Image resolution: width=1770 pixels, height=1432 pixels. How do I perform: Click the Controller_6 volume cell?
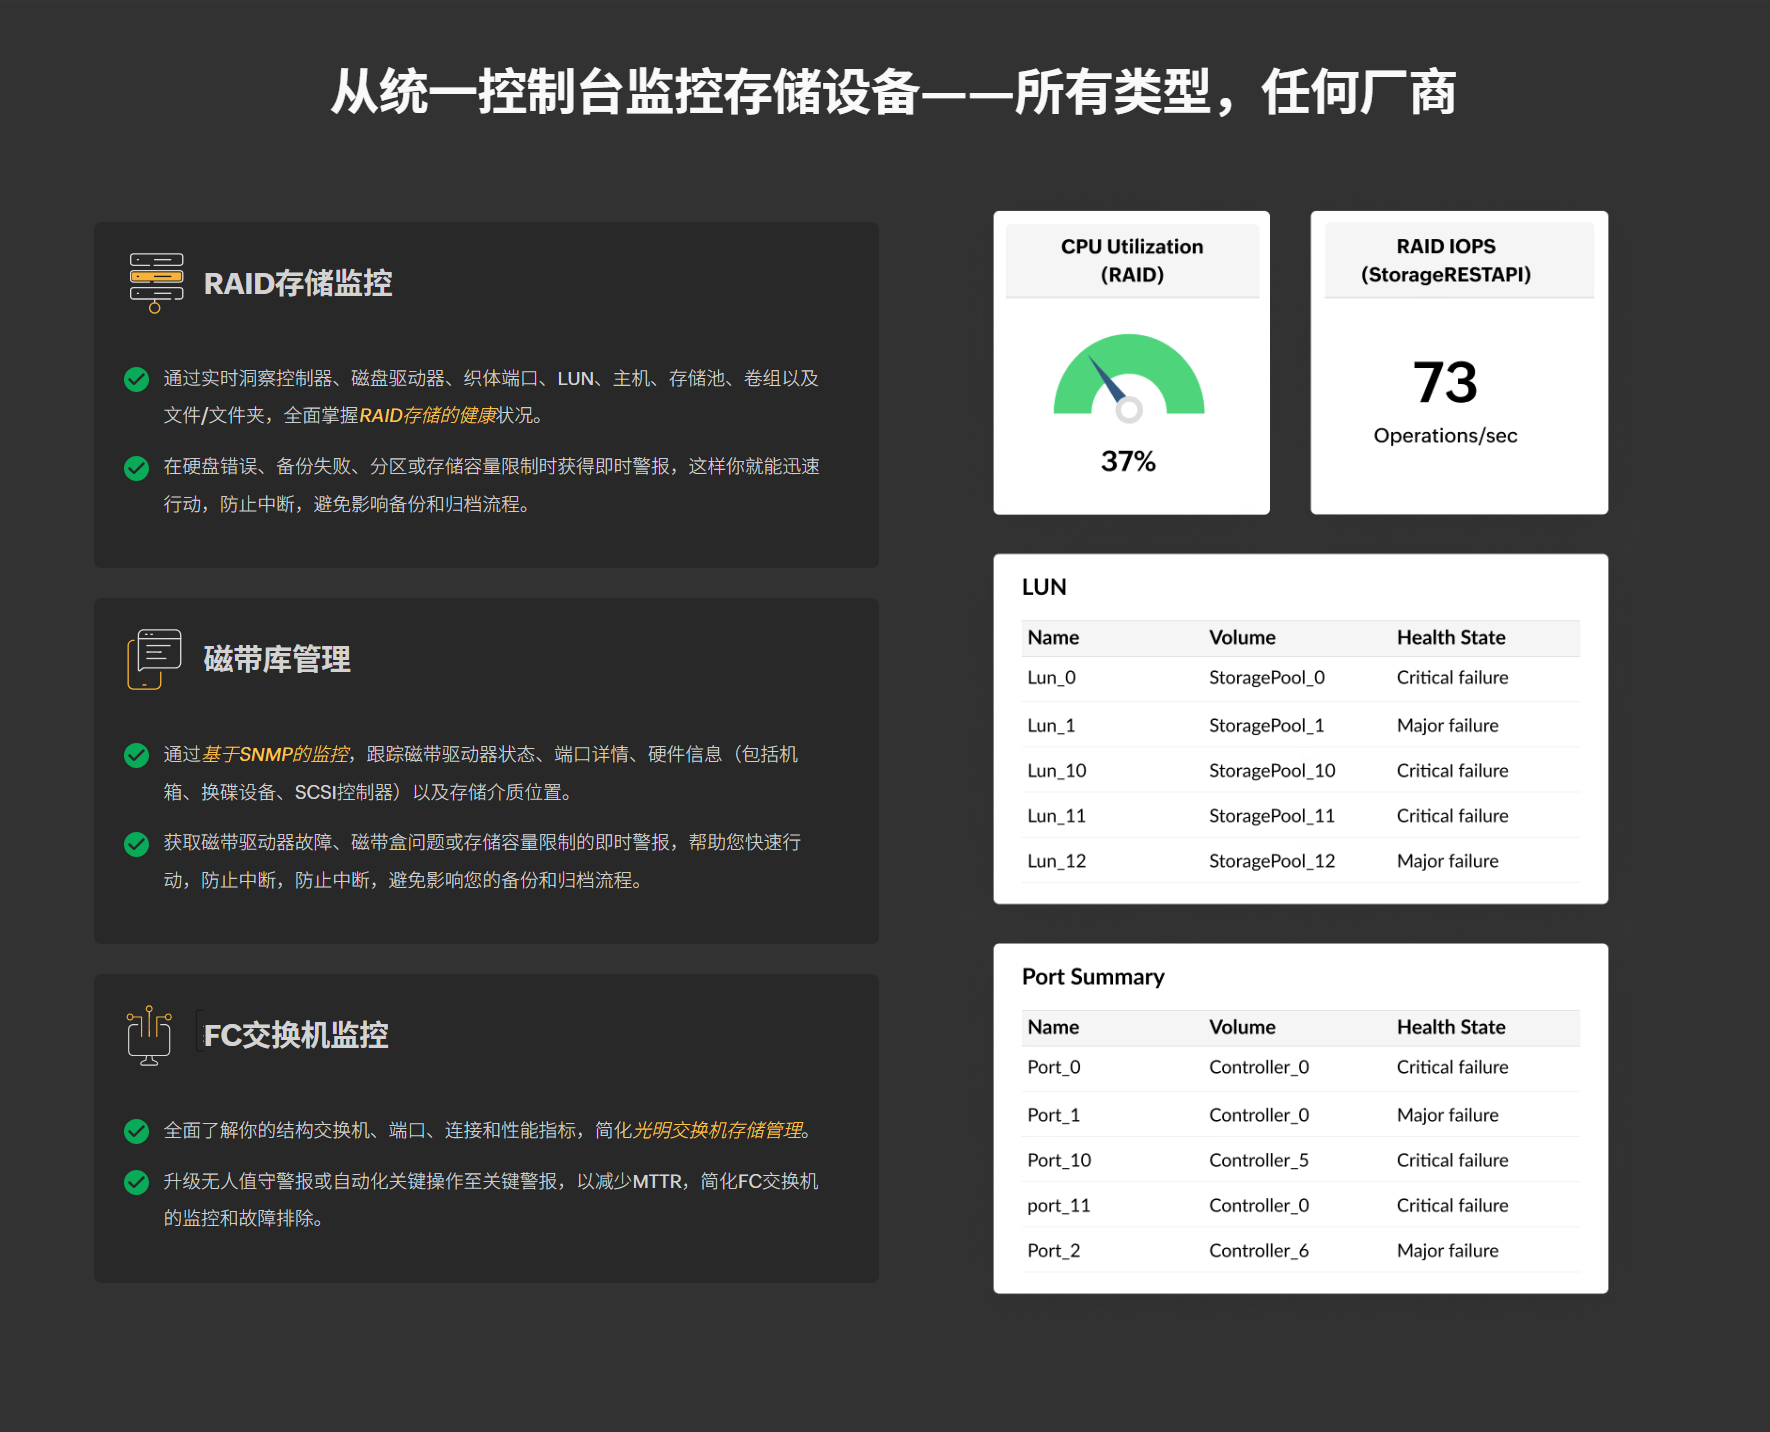point(1259,1250)
